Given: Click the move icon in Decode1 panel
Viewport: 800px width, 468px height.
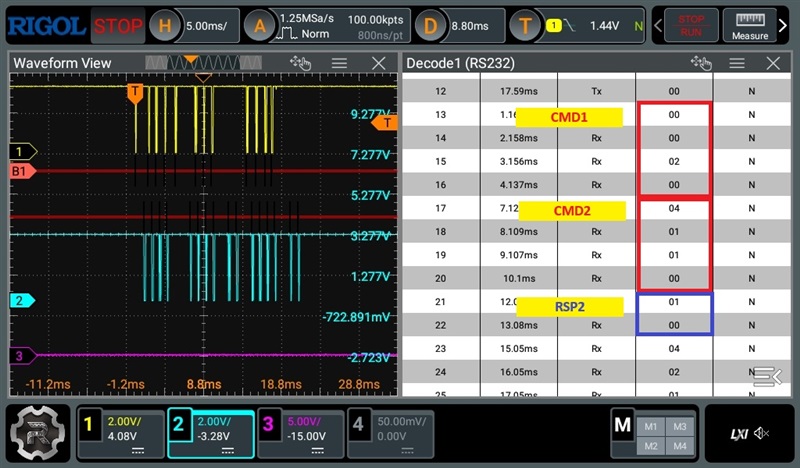Looking at the screenshot, I should point(701,63).
